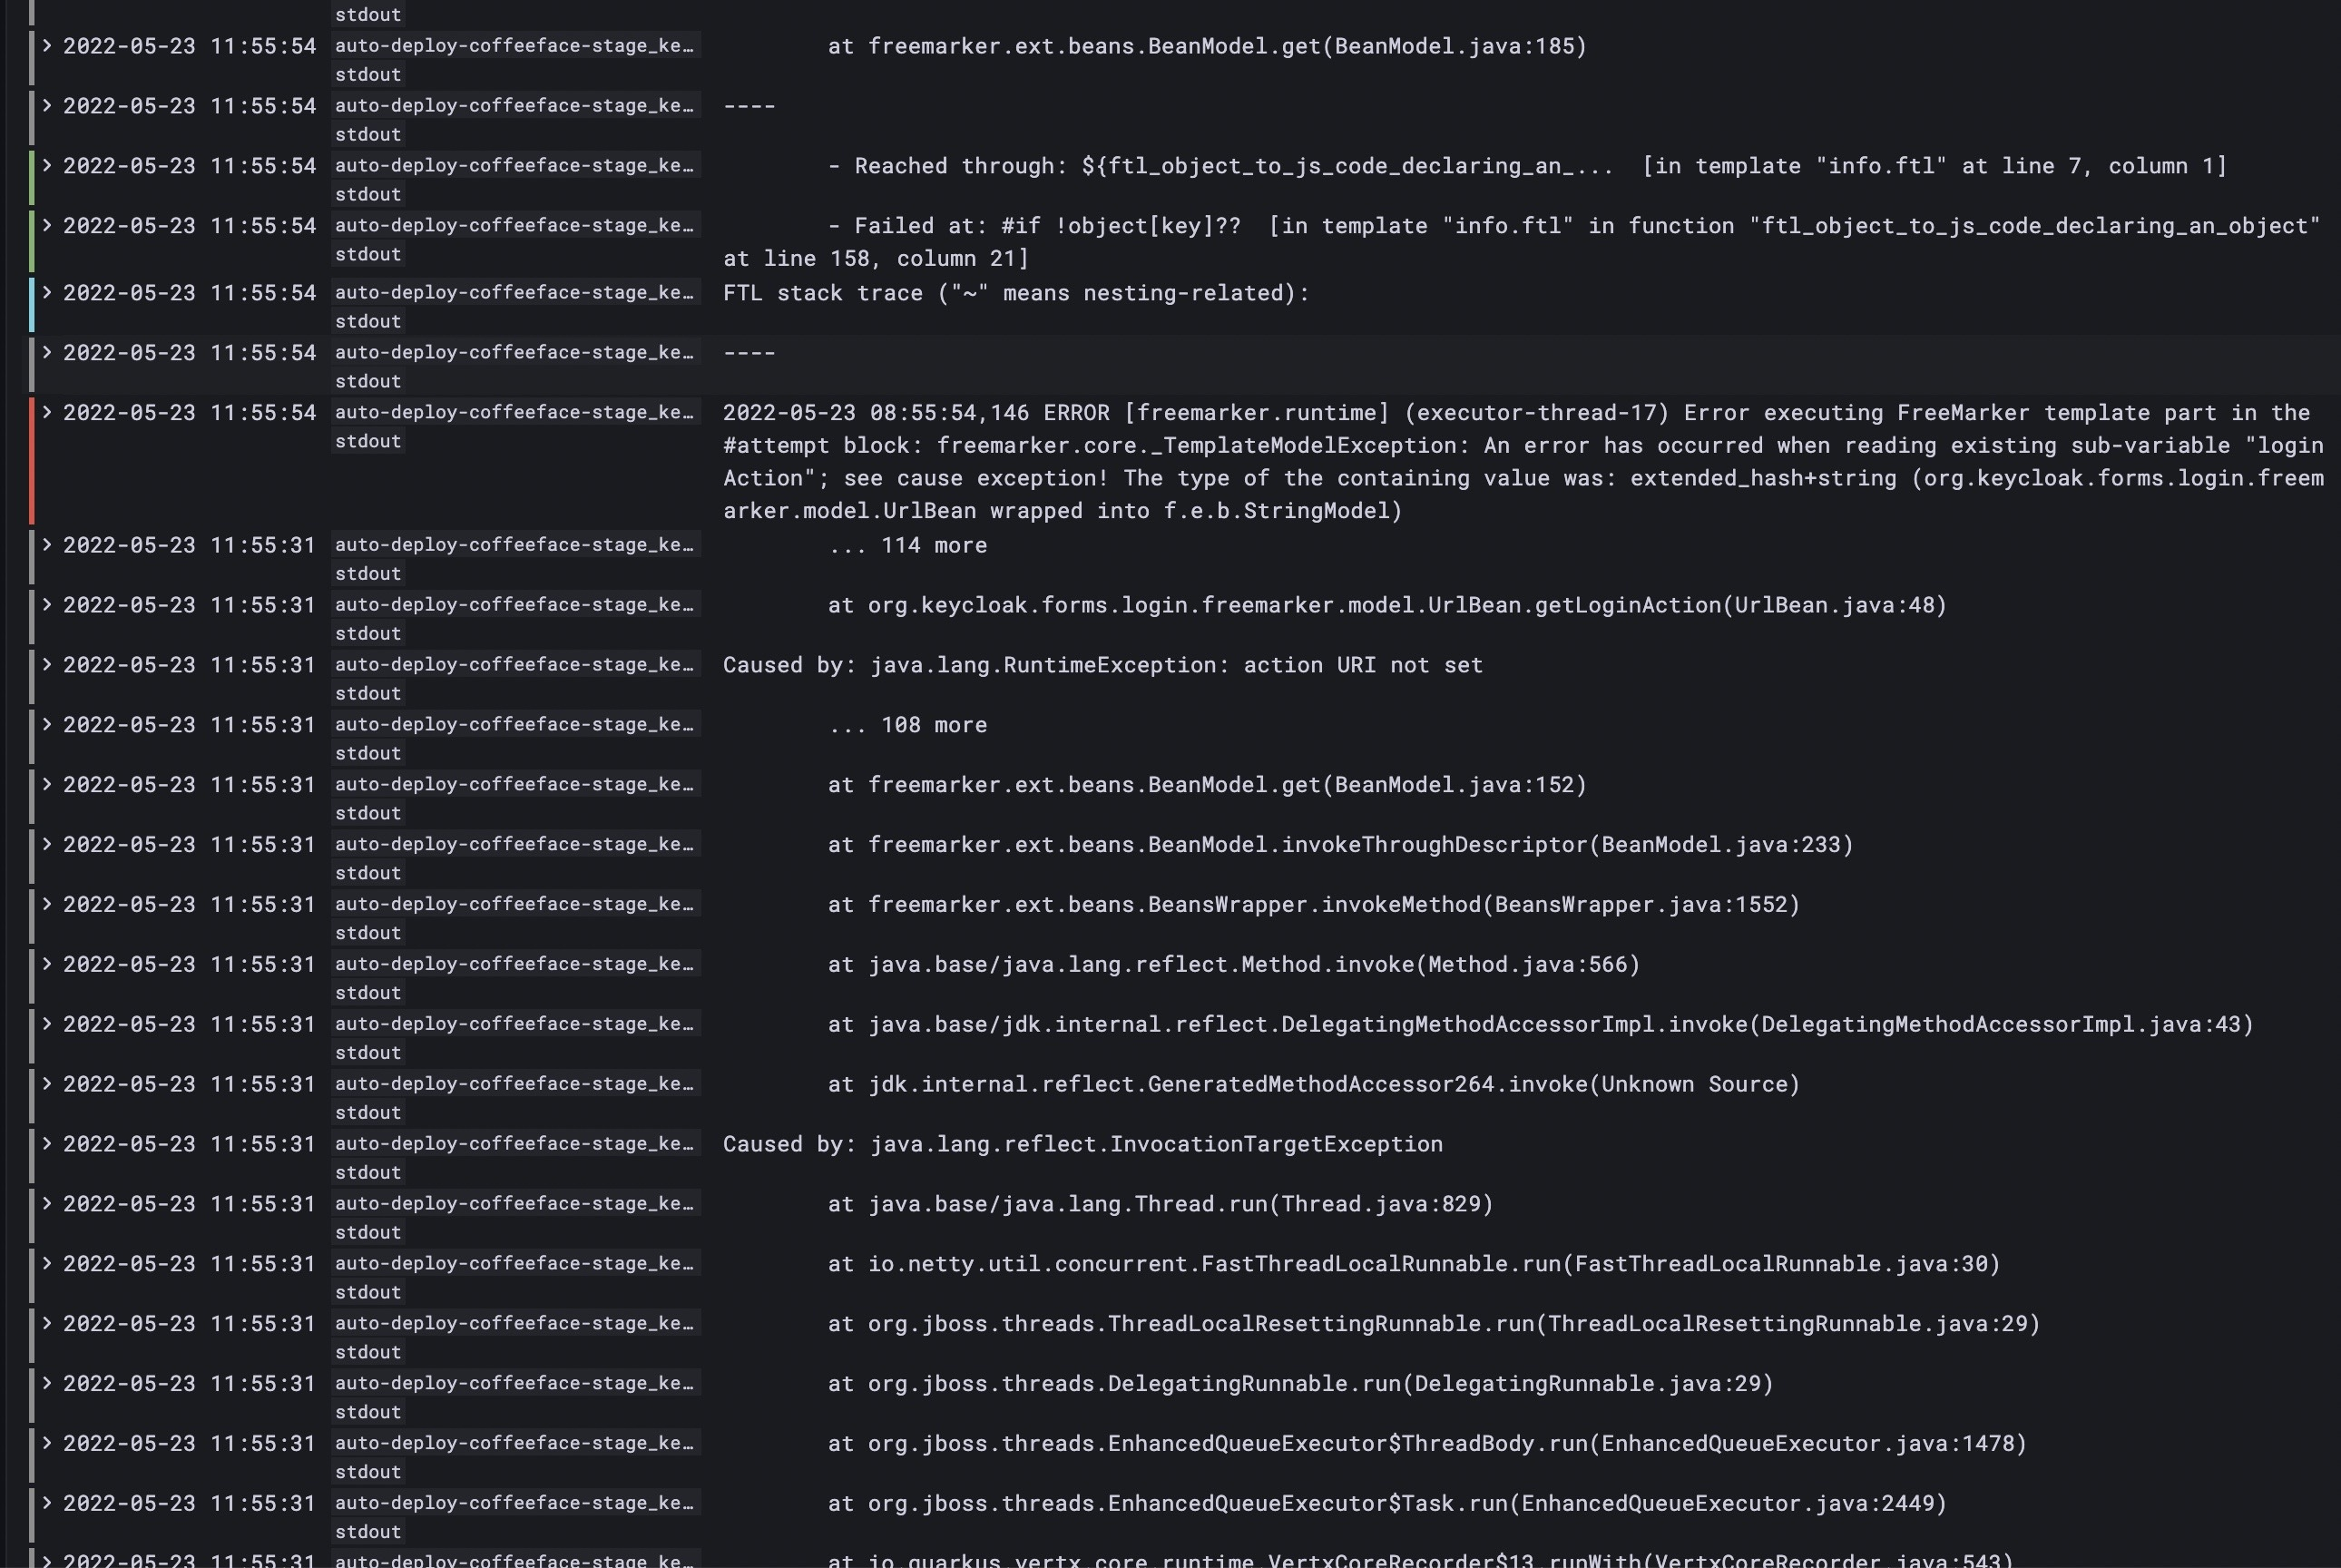Viewport: 2341px width, 1568px height.
Task: Click the '... 108 more' message text
Action: click(x=907, y=725)
